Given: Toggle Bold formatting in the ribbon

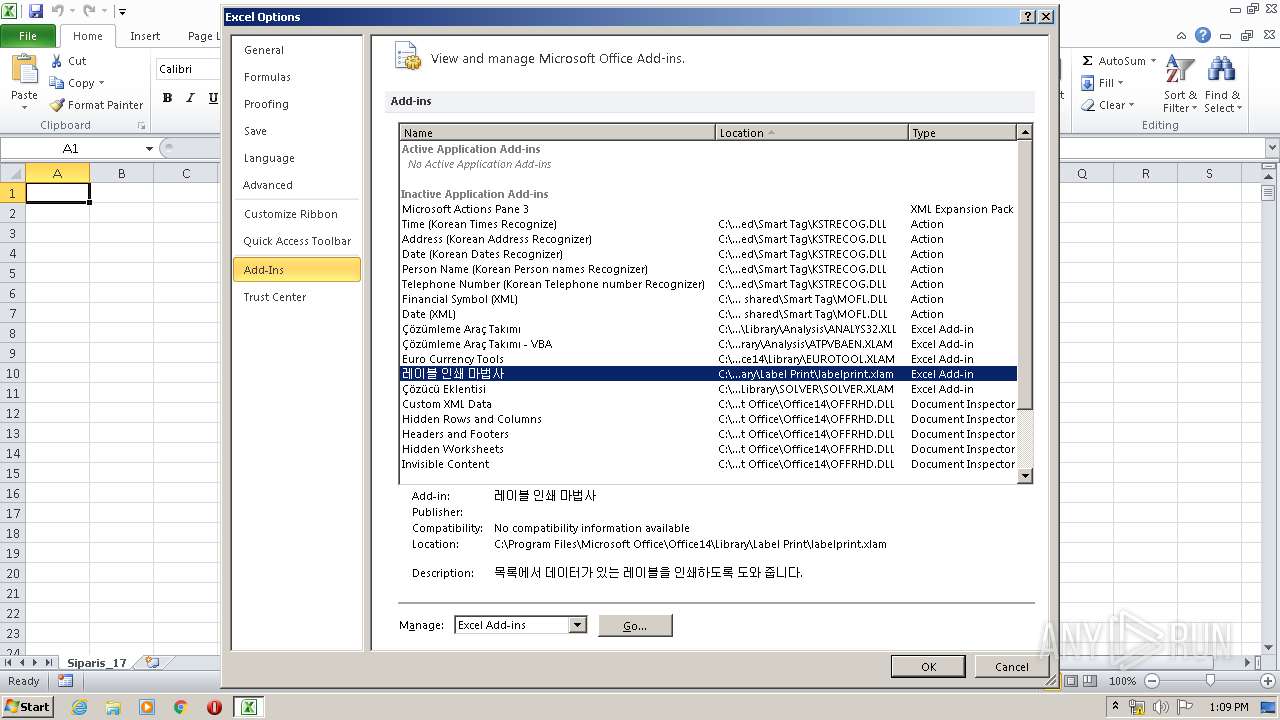Looking at the screenshot, I should click(167, 98).
